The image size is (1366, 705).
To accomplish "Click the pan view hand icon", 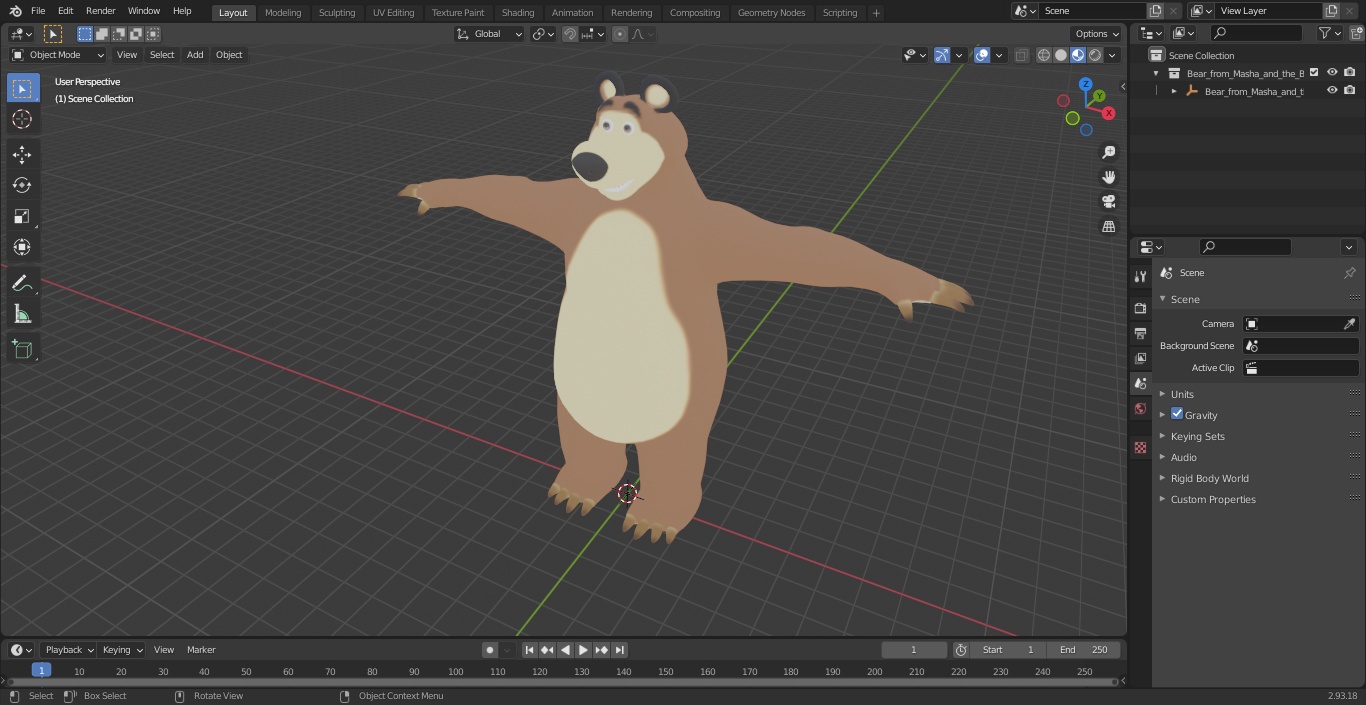I will (x=1108, y=177).
